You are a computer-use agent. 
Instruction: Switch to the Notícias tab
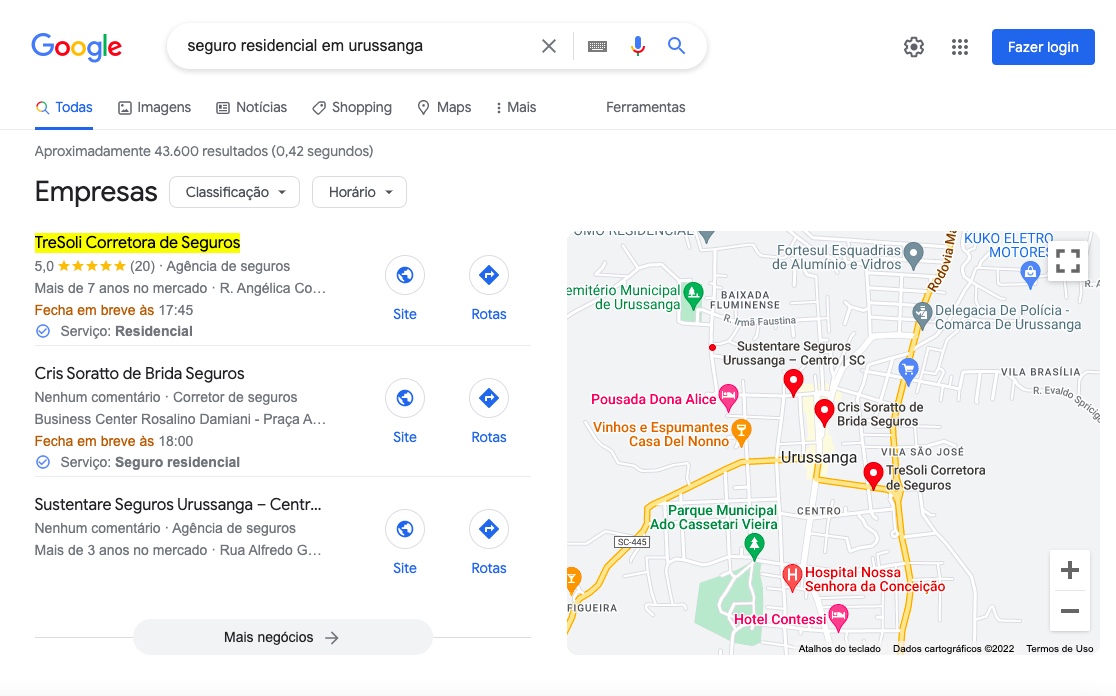(251, 107)
